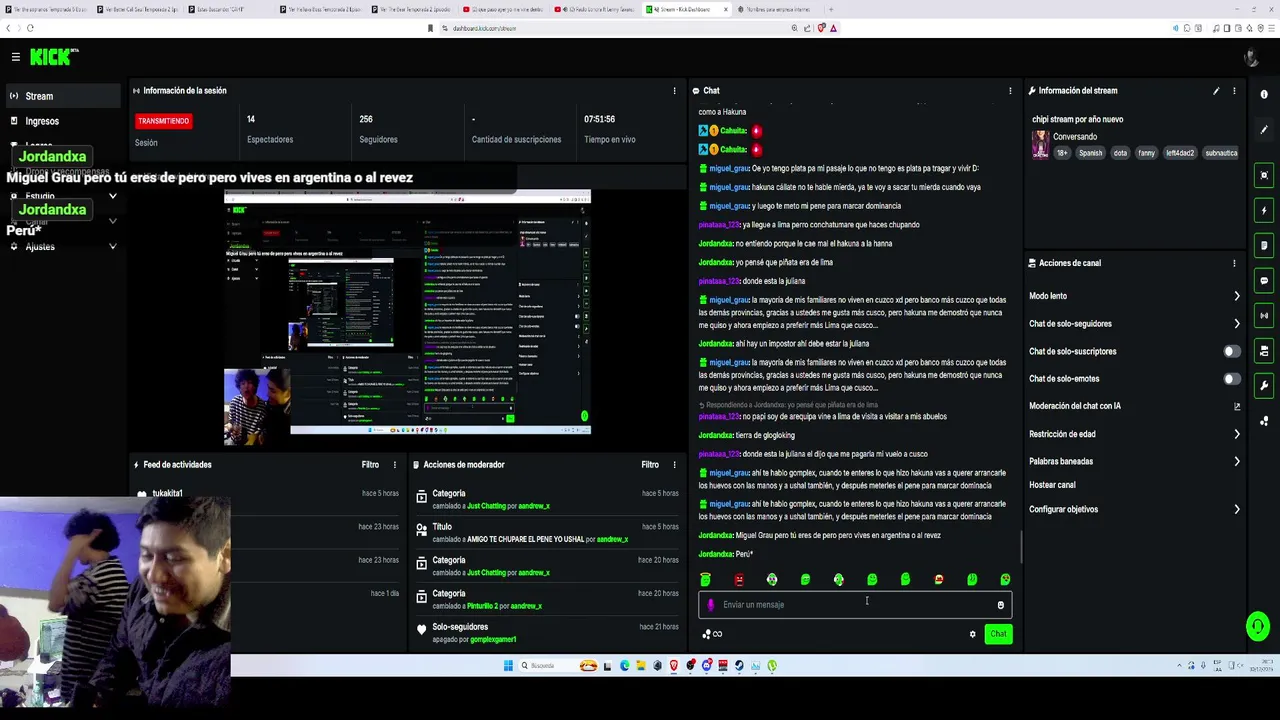The width and height of the screenshot is (1280, 720).
Task: Switch to the Better Call Saul browser tab
Action: (x=139, y=10)
